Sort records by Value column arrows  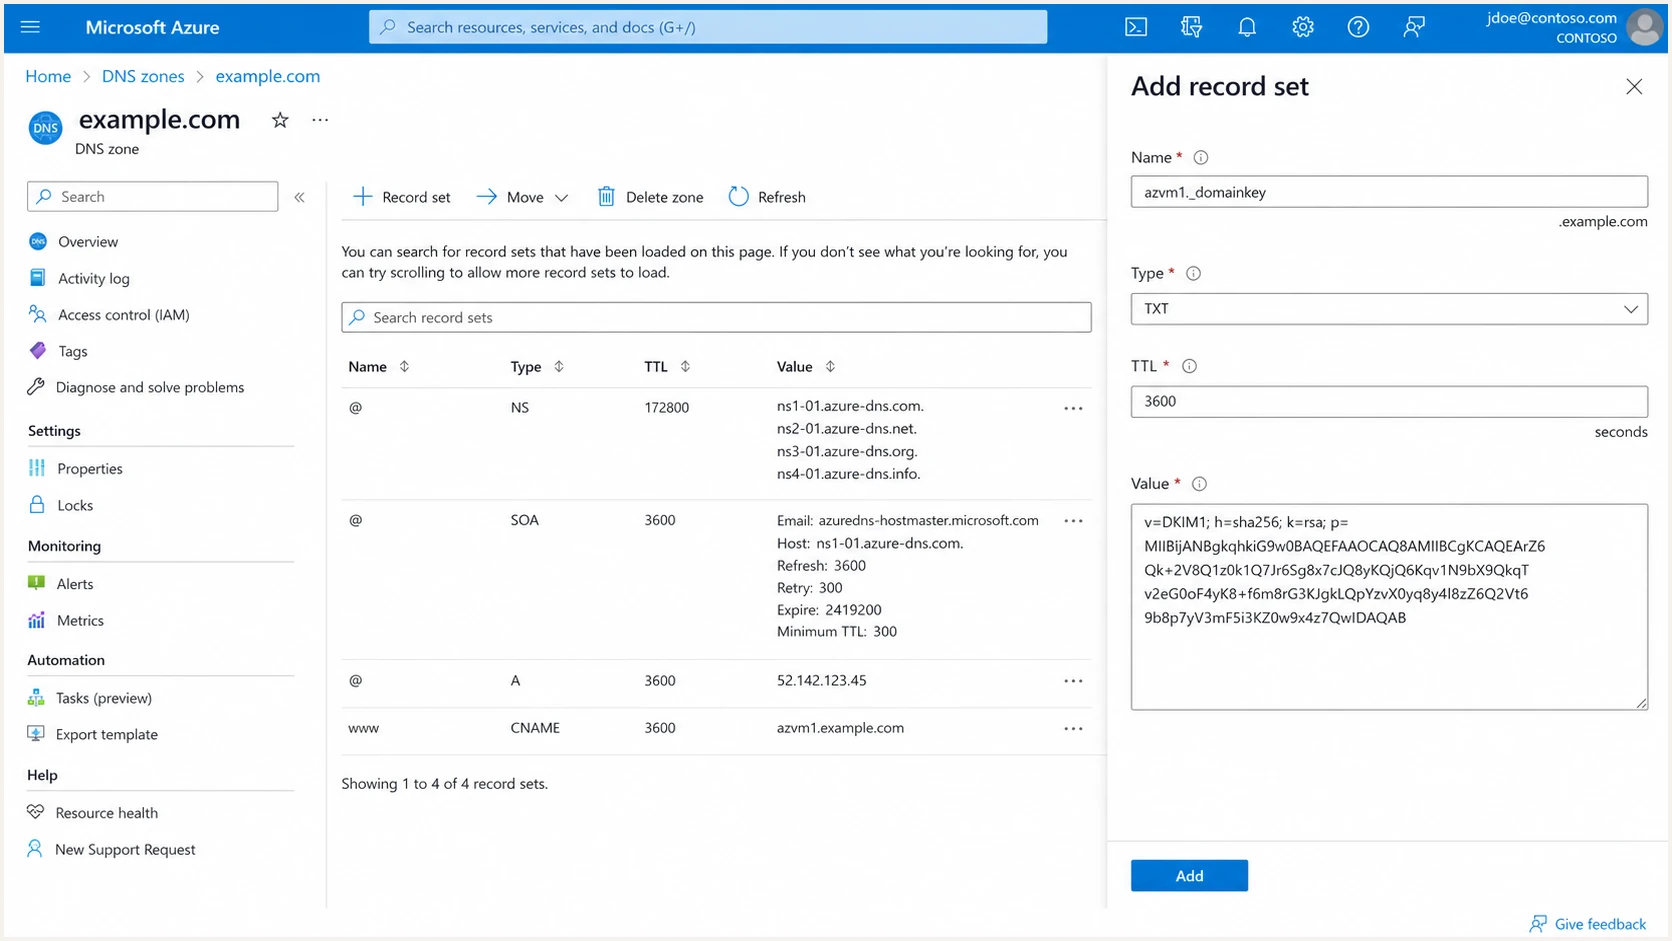coord(830,367)
